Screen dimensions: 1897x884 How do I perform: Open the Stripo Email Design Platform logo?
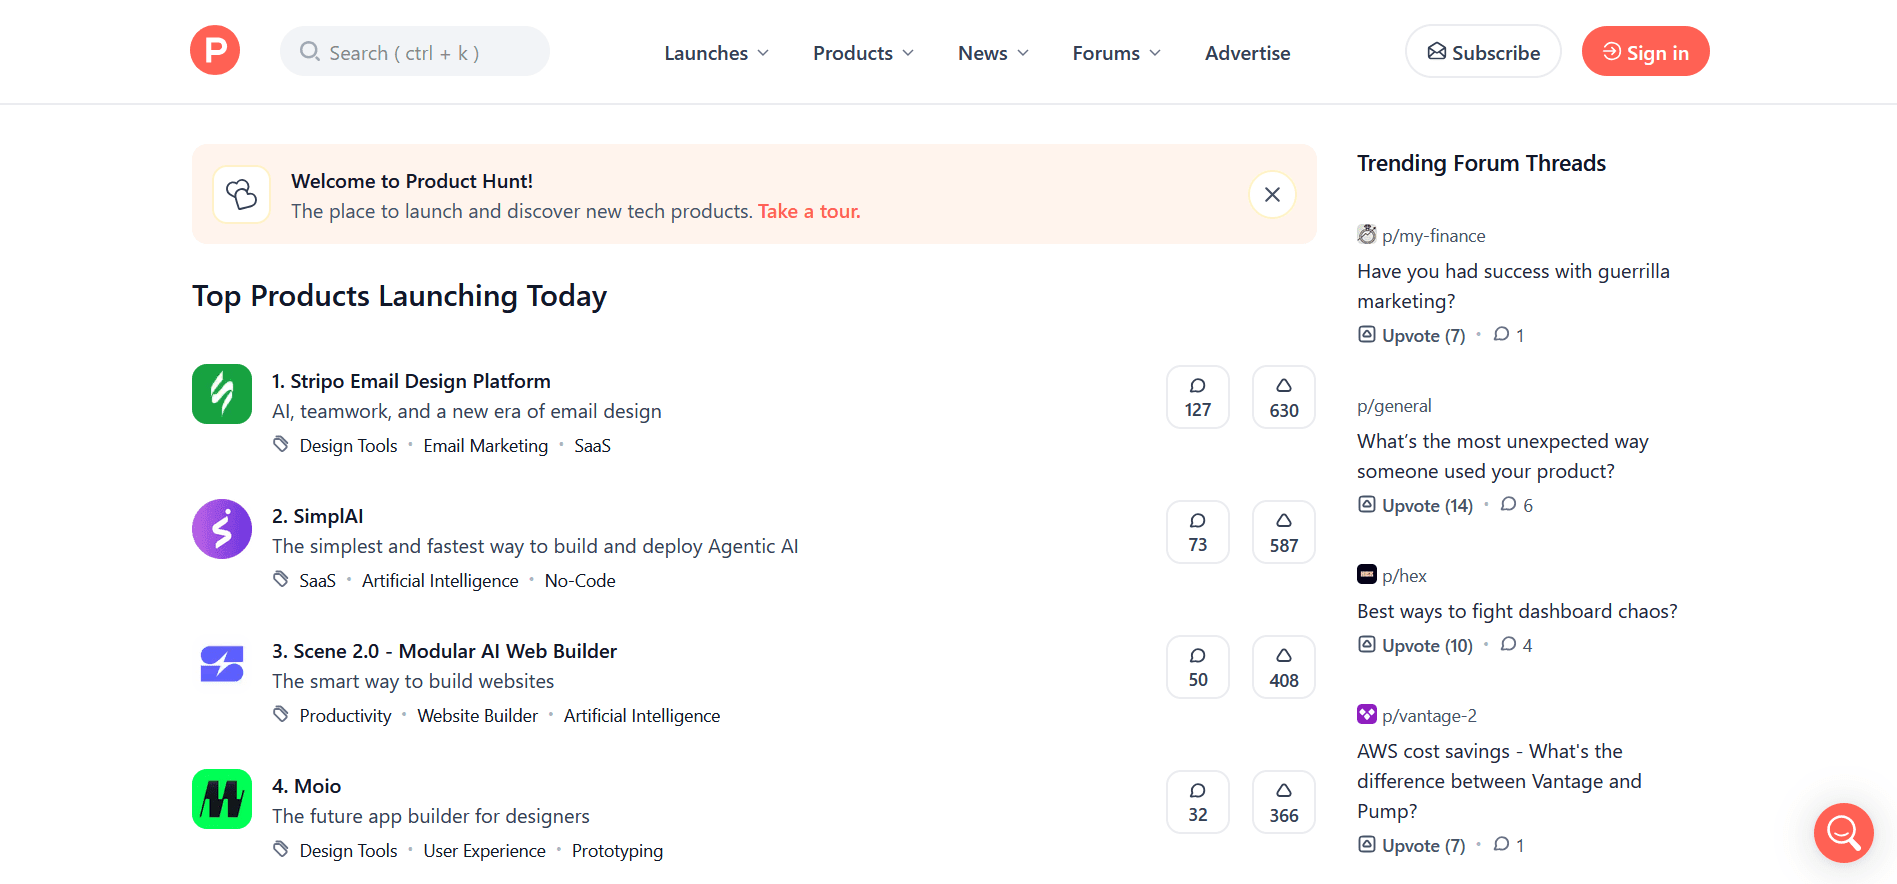222,394
